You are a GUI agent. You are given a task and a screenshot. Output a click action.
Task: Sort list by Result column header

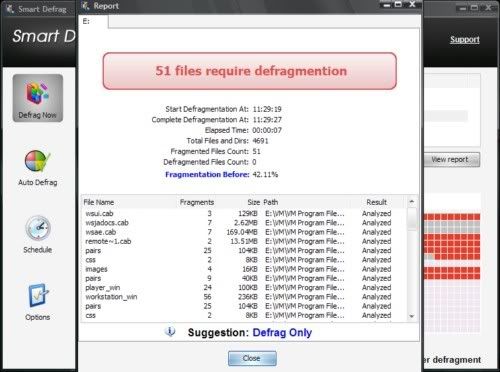377,202
